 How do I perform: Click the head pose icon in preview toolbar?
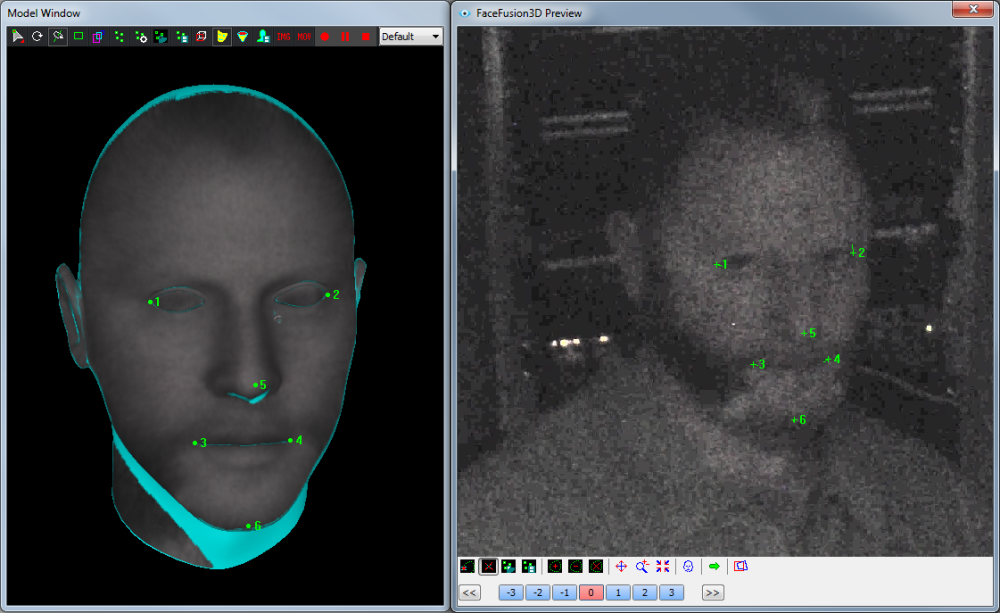click(x=687, y=566)
